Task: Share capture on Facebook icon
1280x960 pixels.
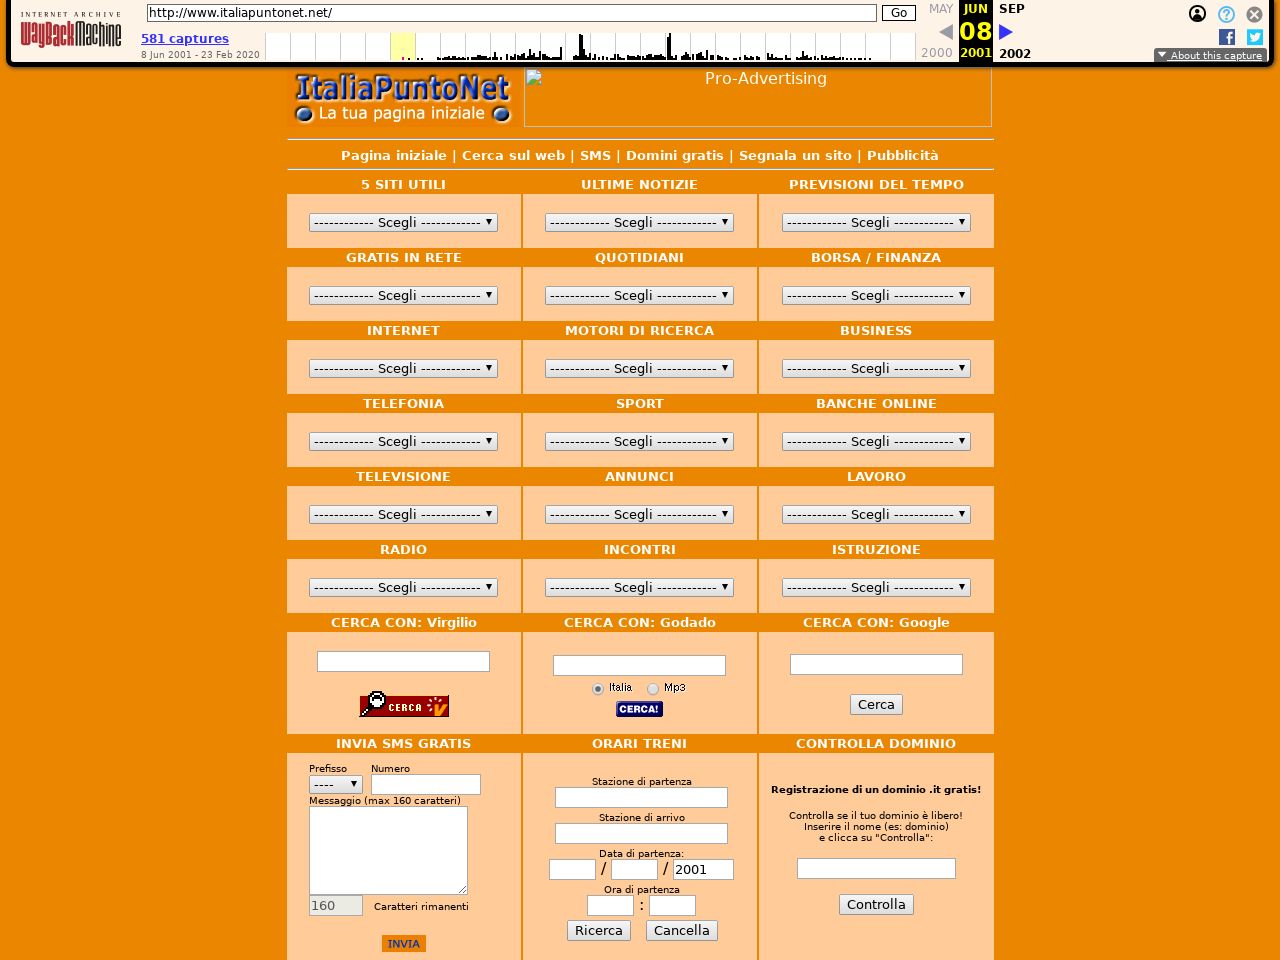Action: (x=1227, y=37)
